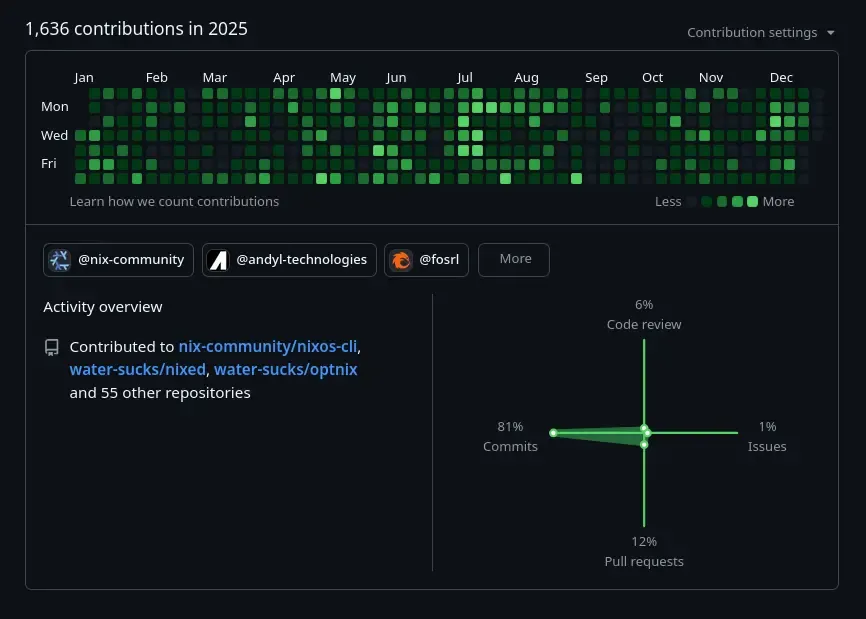Click the @nix-community snowflake avatar

click(x=59, y=259)
